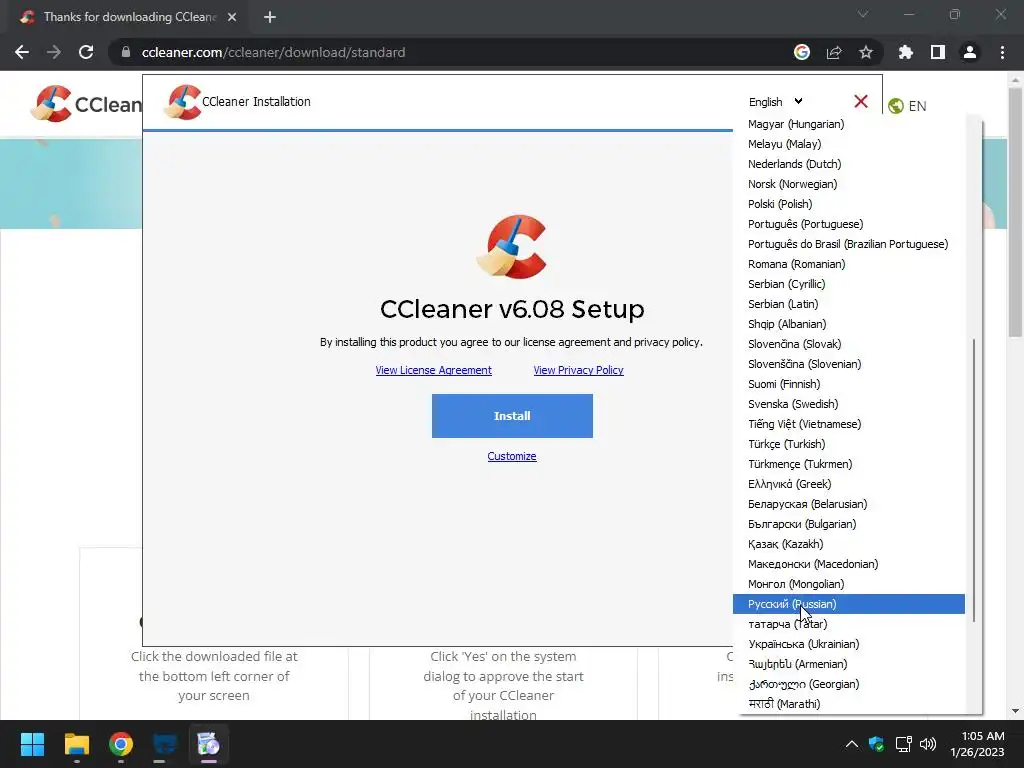Image resolution: width=1024 pixels, height=768 pixels.
Task: Select Беларуская (Belarusian) language
Action: pyautogui.click(x=848, y=504)
